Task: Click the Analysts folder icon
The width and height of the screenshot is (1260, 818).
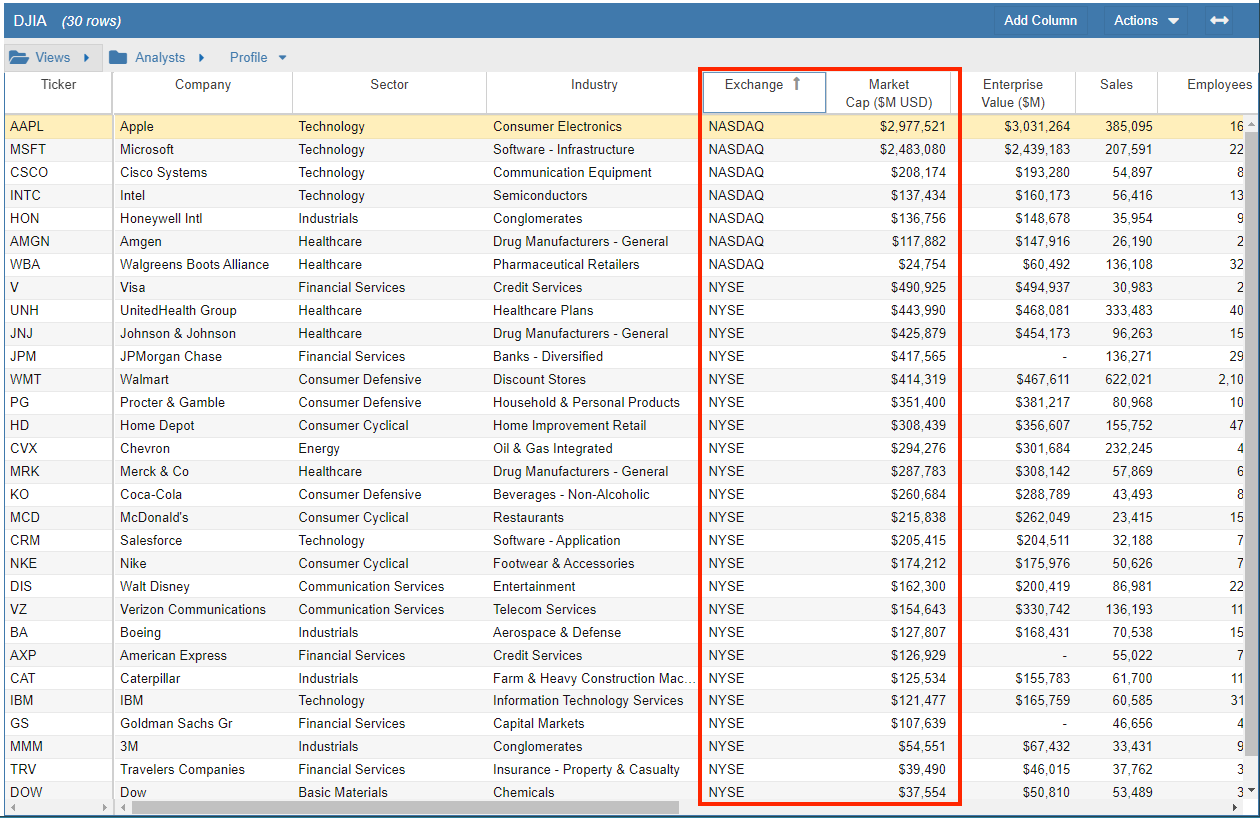Action: [x=118, y=57]
